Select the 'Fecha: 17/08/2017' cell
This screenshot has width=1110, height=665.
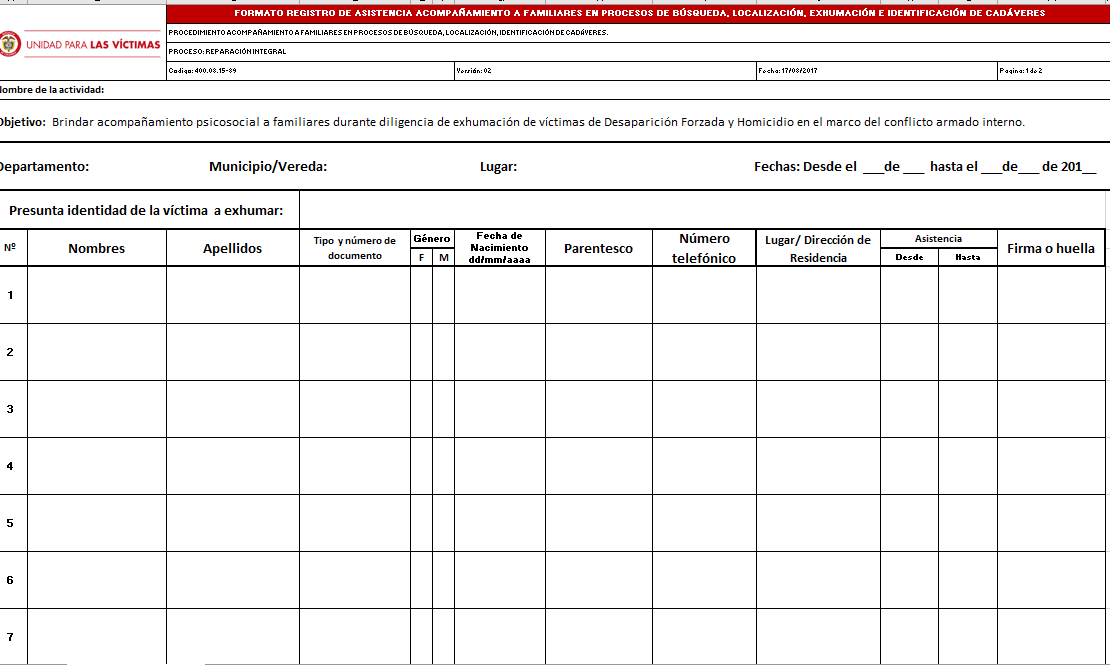tap(876, 71)
